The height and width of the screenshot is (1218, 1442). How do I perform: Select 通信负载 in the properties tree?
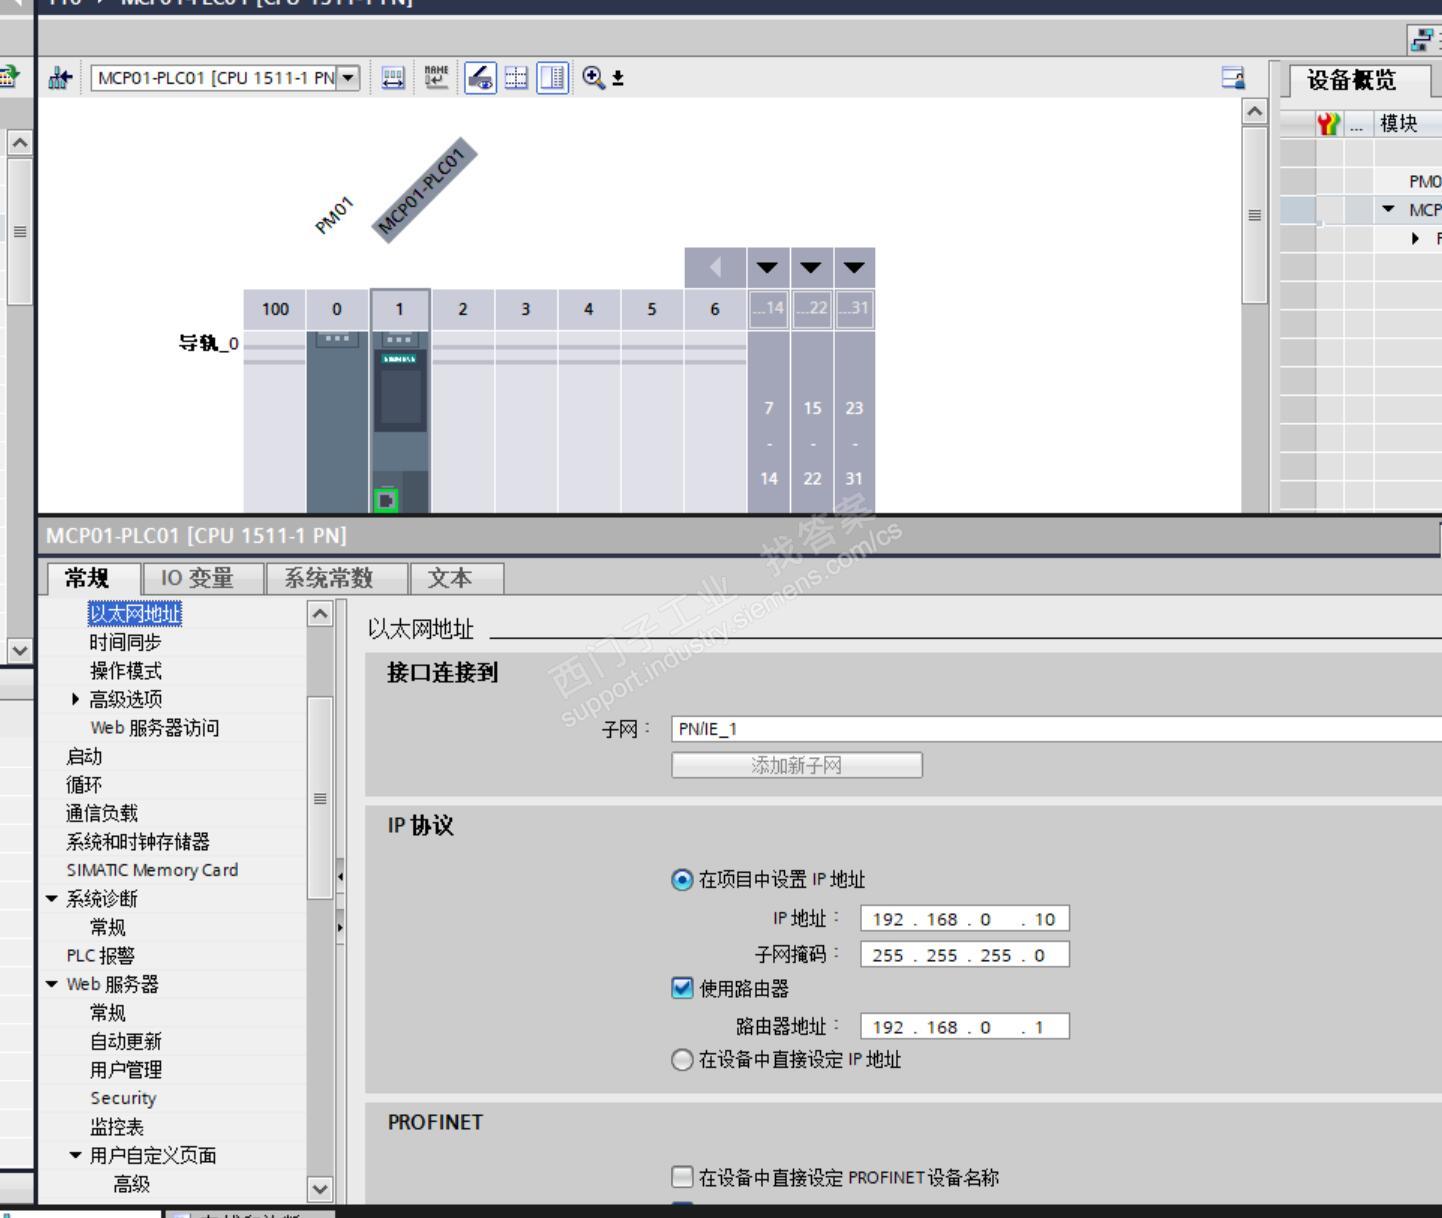102,813
